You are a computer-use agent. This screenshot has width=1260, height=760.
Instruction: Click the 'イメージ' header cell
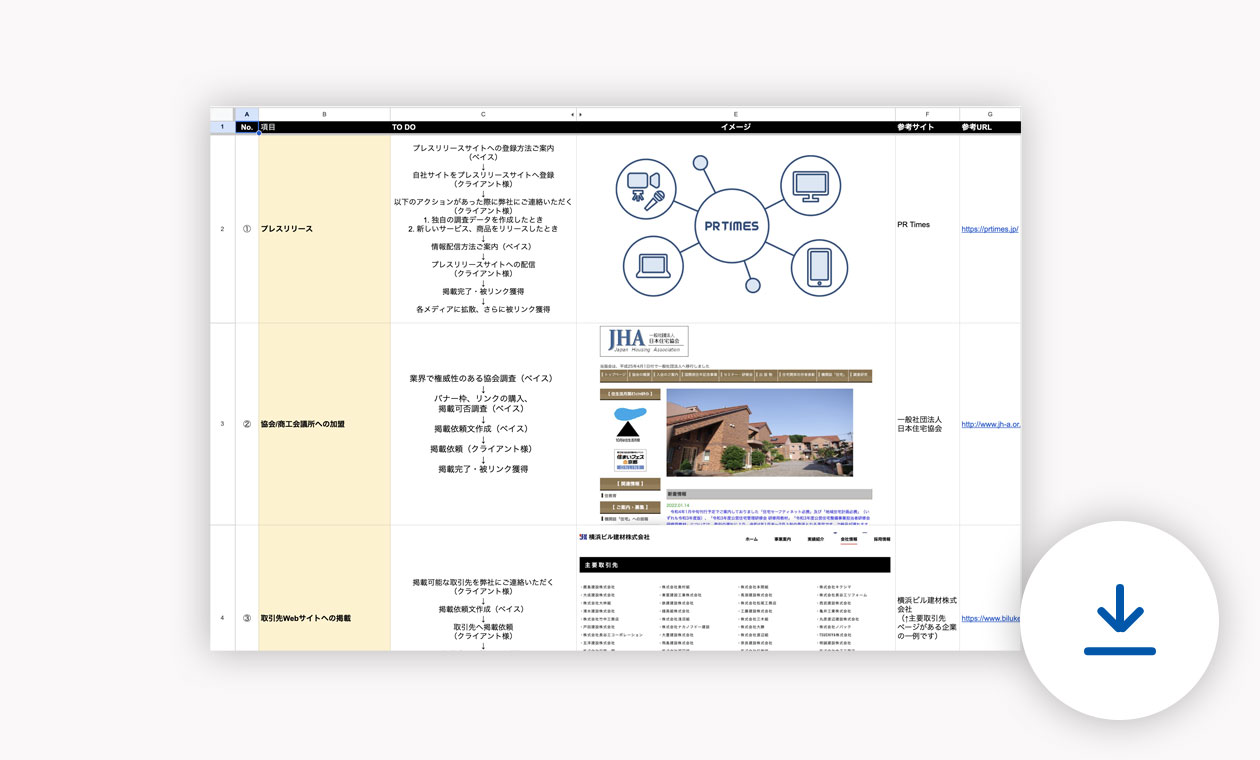(x=735, y=128)
